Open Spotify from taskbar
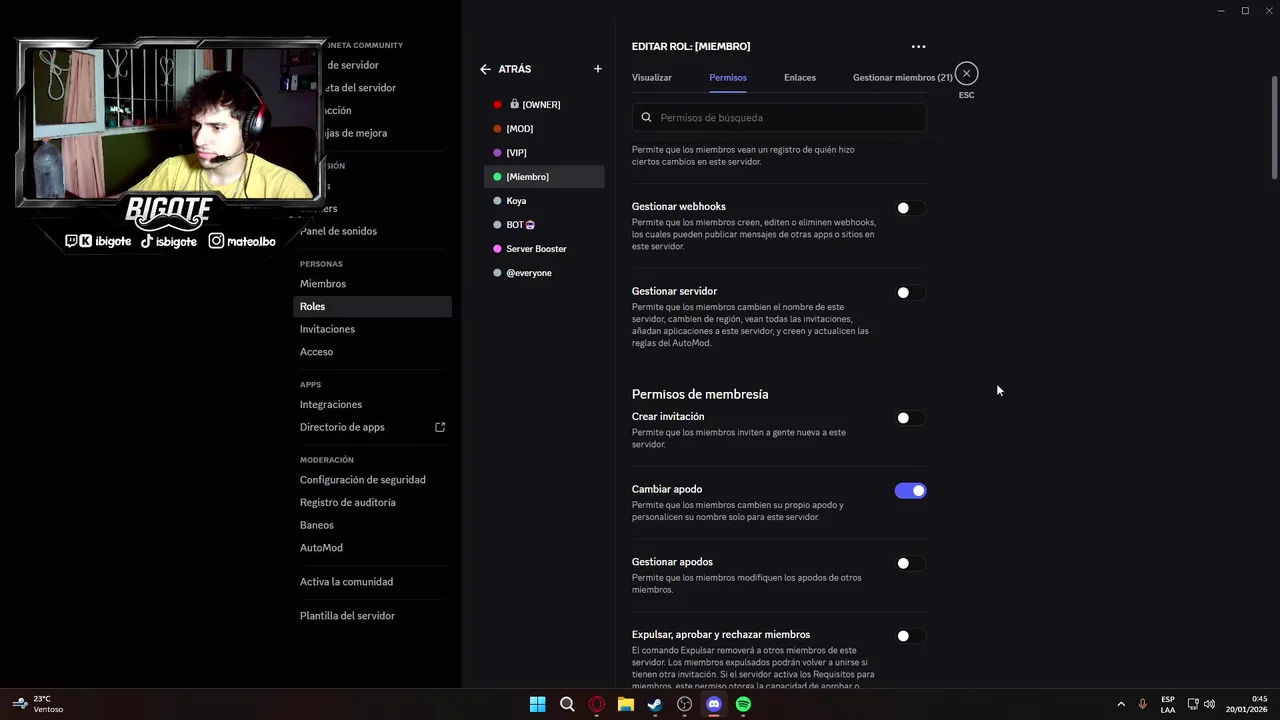 click(743, 704)
